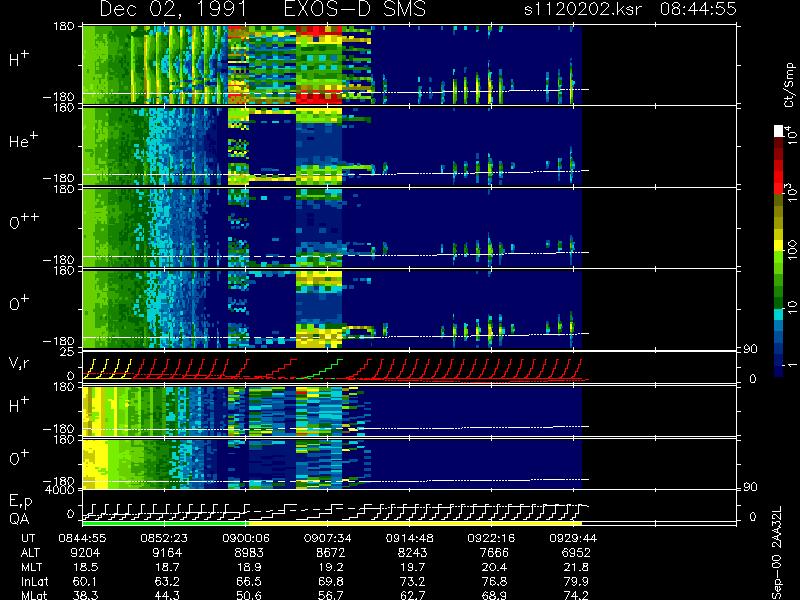Click UT value '0914:48'
Image resolution: width=800 pixels, height=600 pixels.
pos(409,538)
